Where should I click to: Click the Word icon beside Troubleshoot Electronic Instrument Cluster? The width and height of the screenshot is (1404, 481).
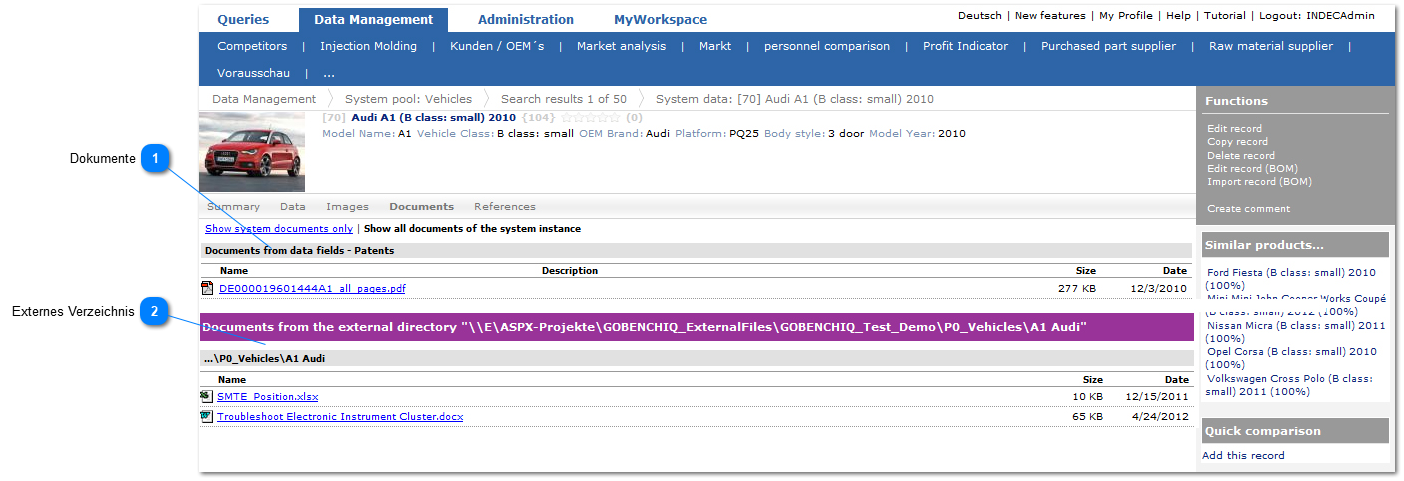(x=206, y=416)
